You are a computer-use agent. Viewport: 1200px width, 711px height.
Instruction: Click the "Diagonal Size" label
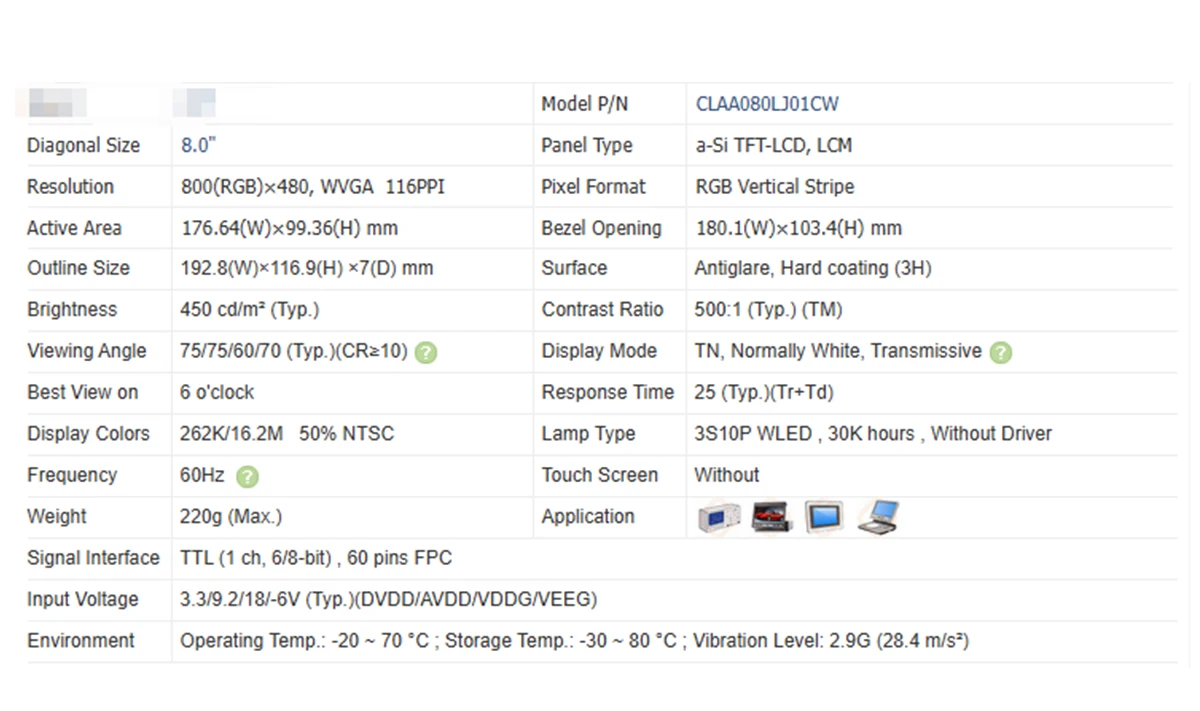click(83, 145)
